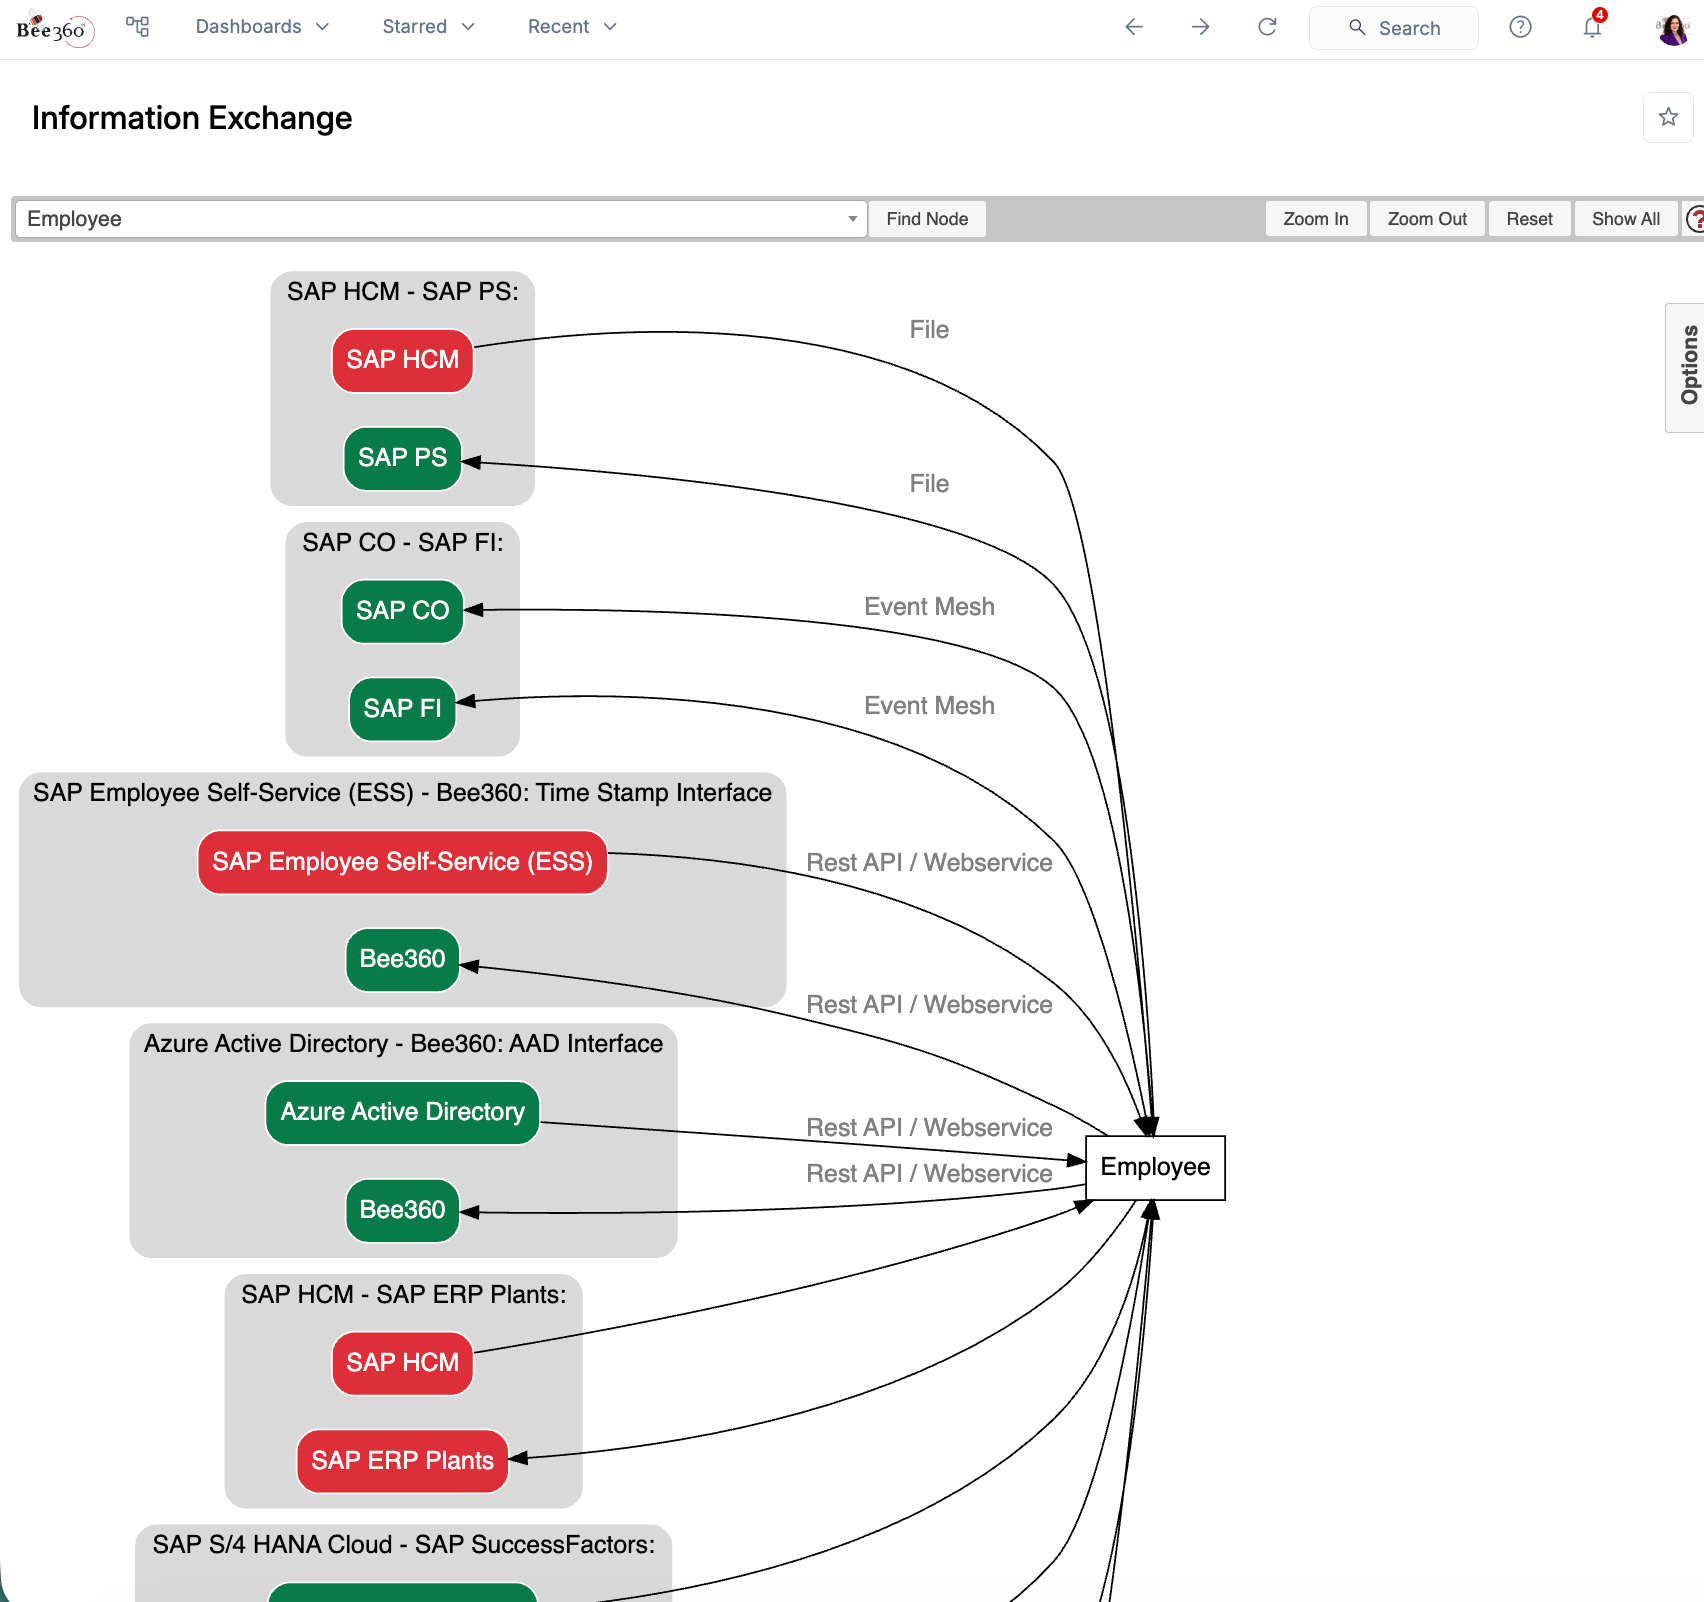Refresh the page with reload icon
Screen dimensions: 1704x1602
1267,27
